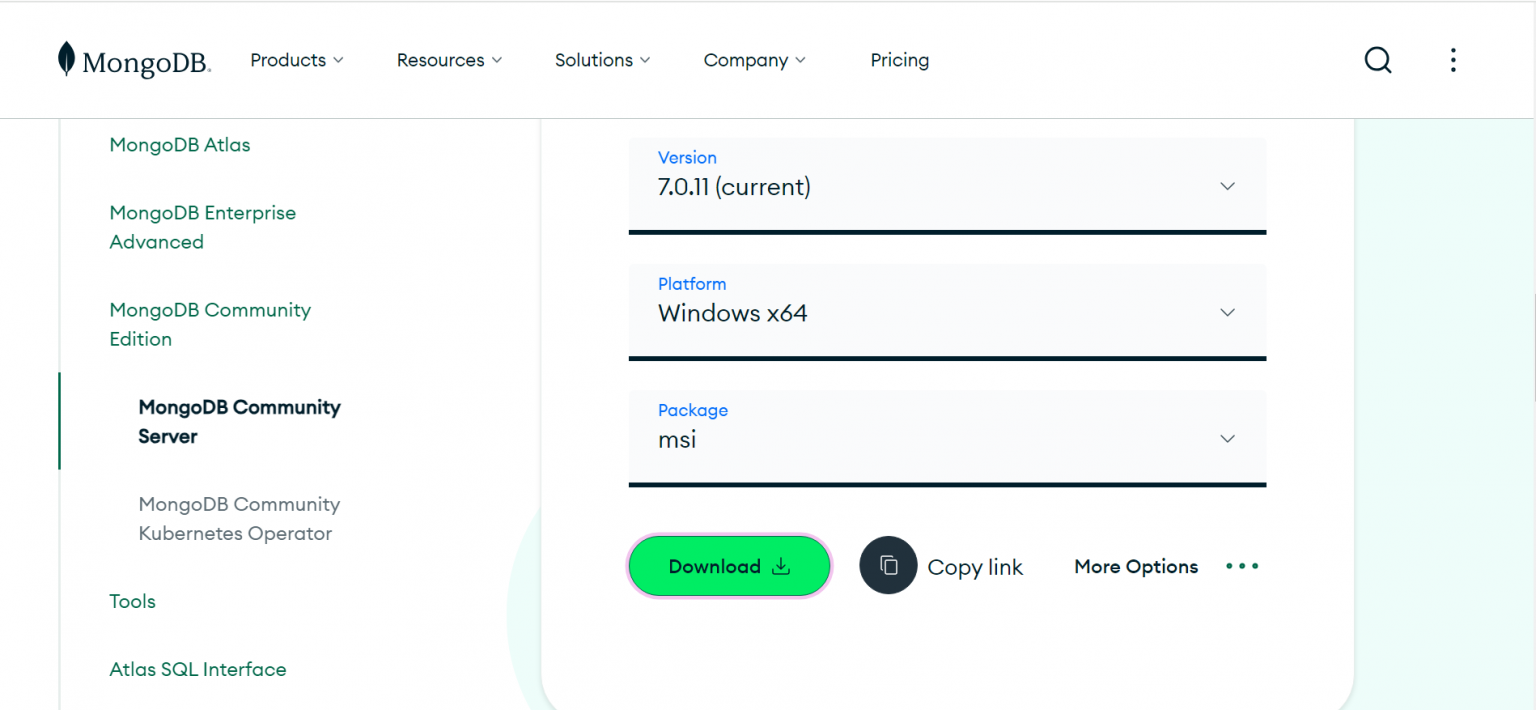Open the Package msi dropdown
Screen dimensions: 1536x710
(947, 438)
